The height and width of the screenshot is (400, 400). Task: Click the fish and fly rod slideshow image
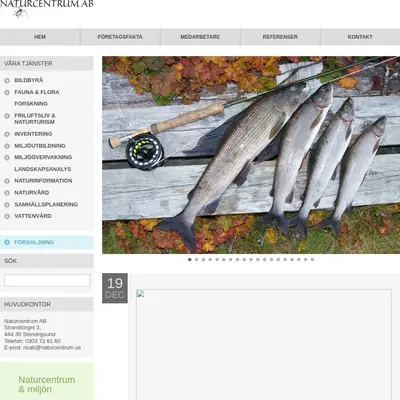point(251,155)
